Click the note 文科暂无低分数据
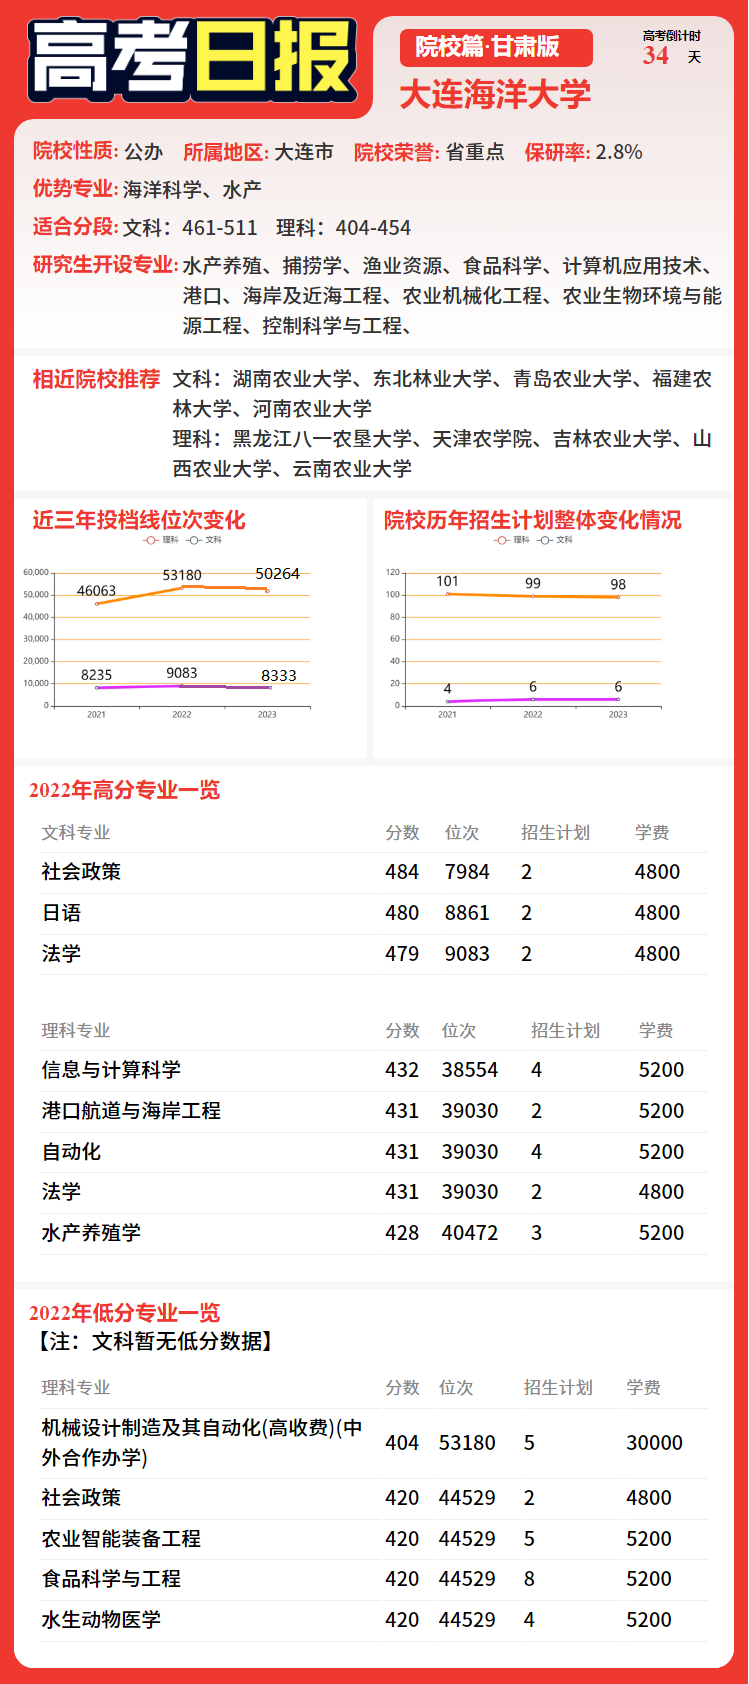Image resolution: width=749 pixels, height=1684 pixels. click(x=155, y=1341)
